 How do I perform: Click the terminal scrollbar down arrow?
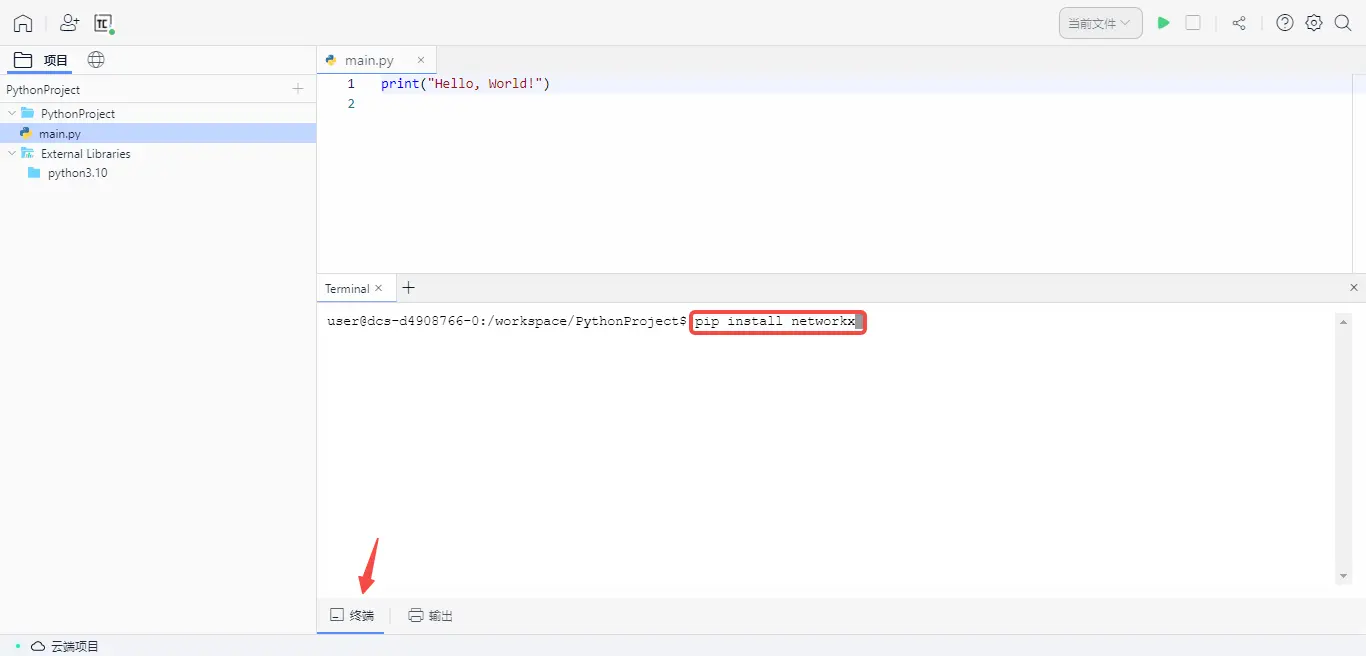click(x=1343, y=576)
